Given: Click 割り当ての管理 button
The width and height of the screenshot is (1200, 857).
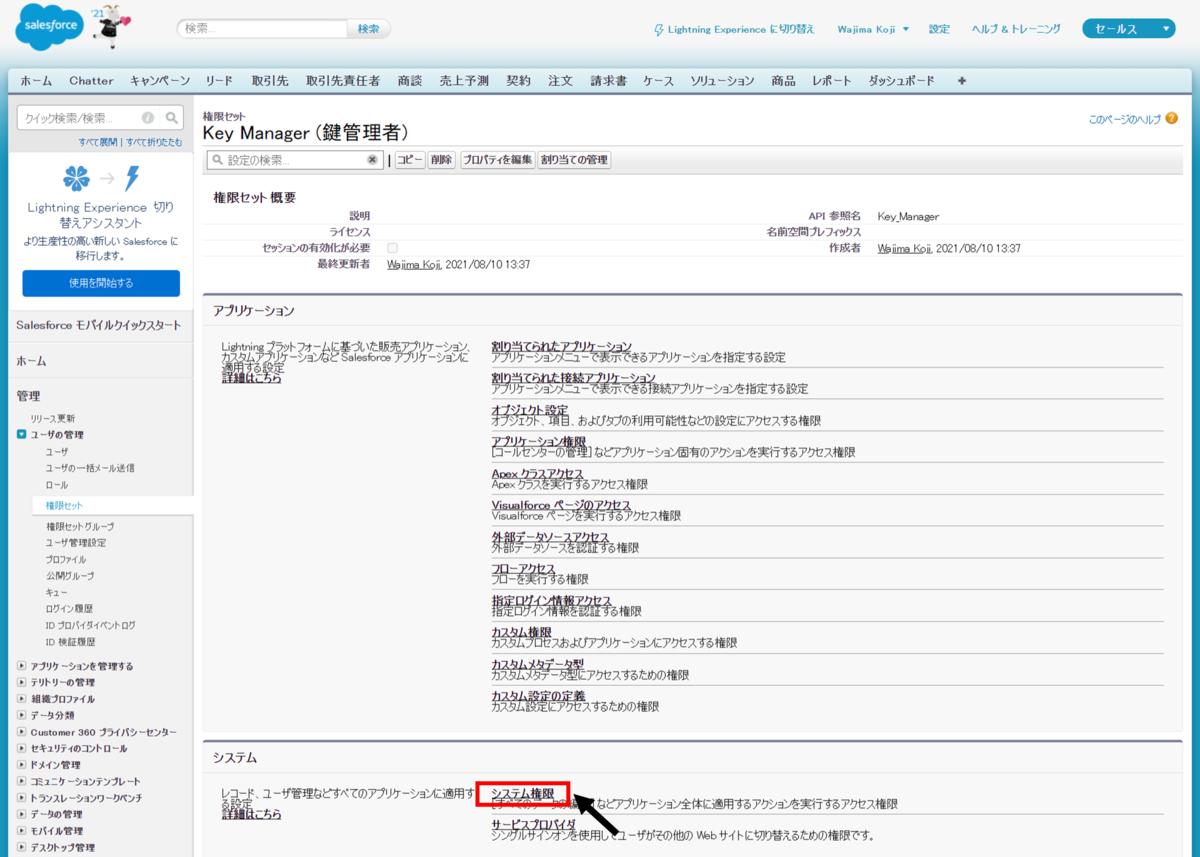Looking at the screenshot, I should [x=574, y=160].
